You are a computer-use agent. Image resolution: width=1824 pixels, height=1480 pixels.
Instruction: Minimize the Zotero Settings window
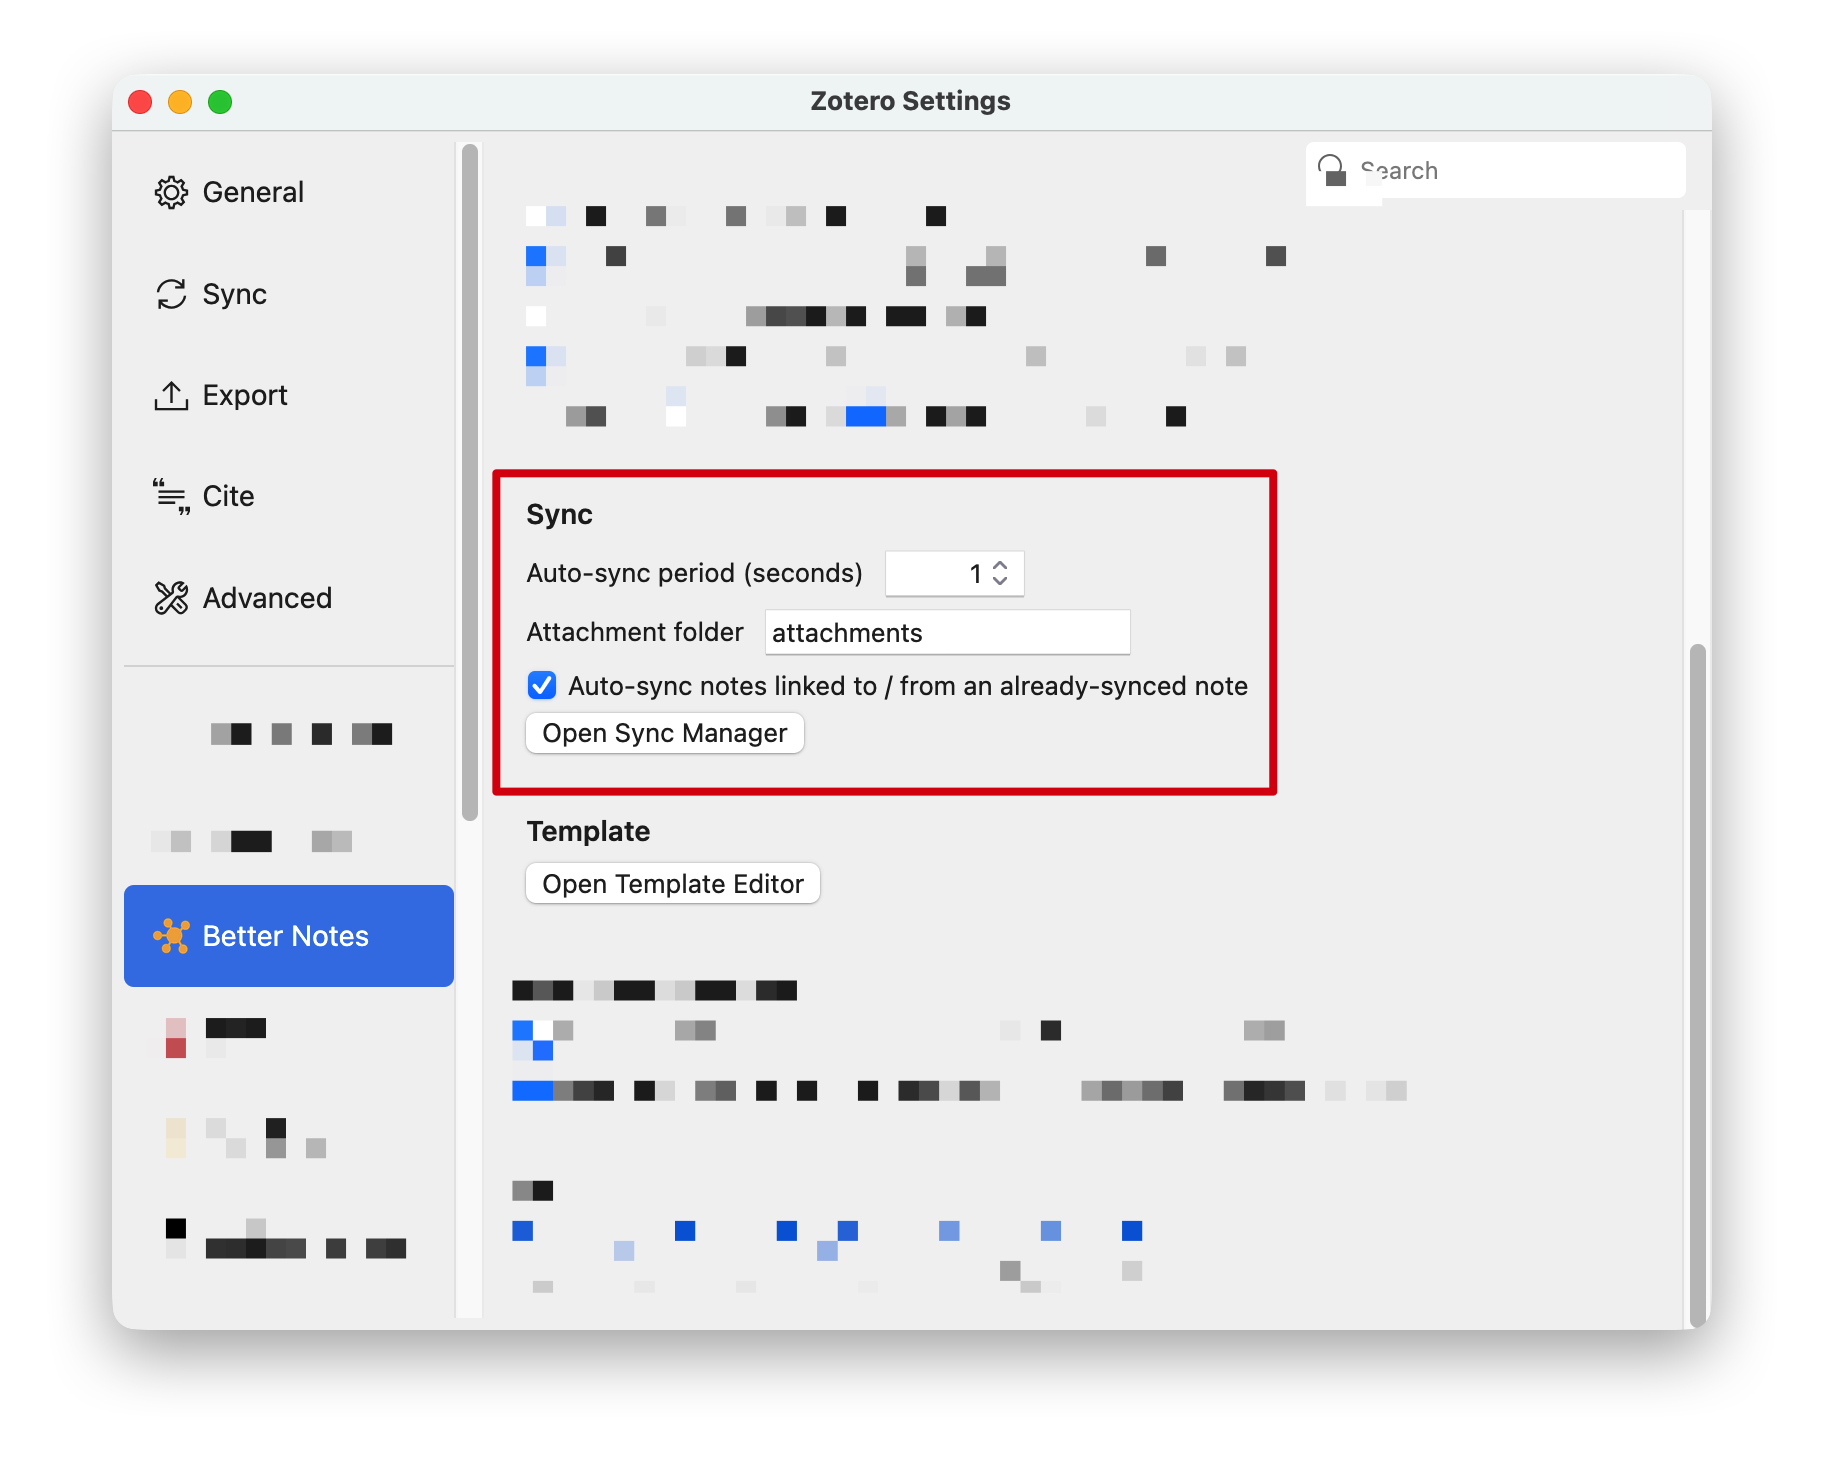(x=180, y=102)
